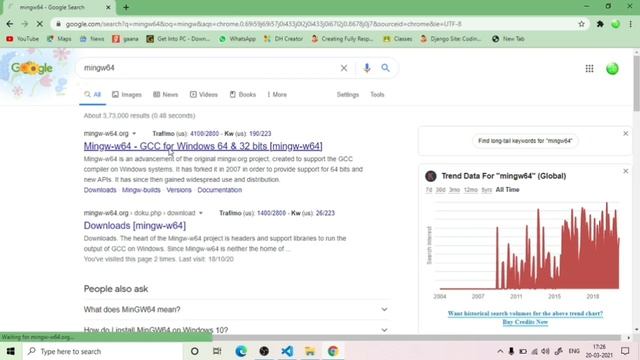This screenshot has width=640, height=360.
Task: Open the historical search volumes link
Action: pyautogui.click(x=525, y=313)
